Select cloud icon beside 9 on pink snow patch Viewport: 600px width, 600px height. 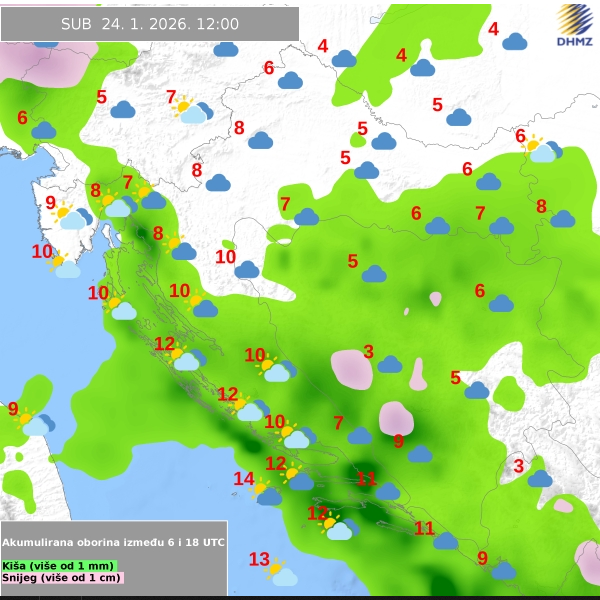tap(420, 453)
